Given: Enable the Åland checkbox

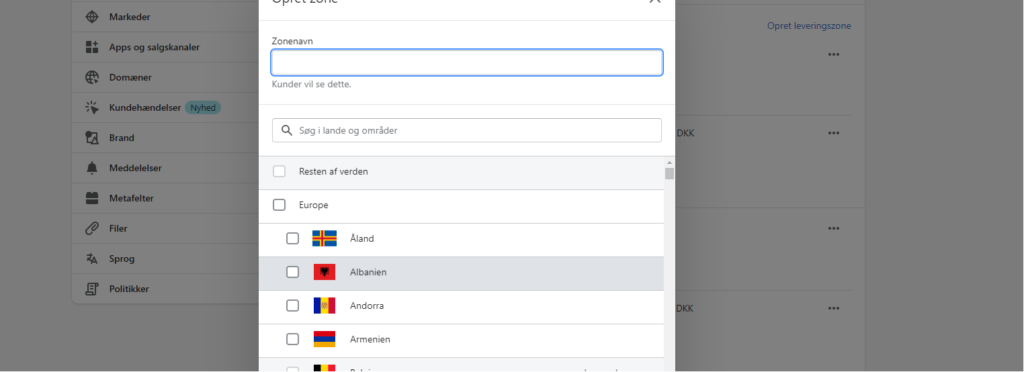Looking at the screenshot, I should point(293,238).
